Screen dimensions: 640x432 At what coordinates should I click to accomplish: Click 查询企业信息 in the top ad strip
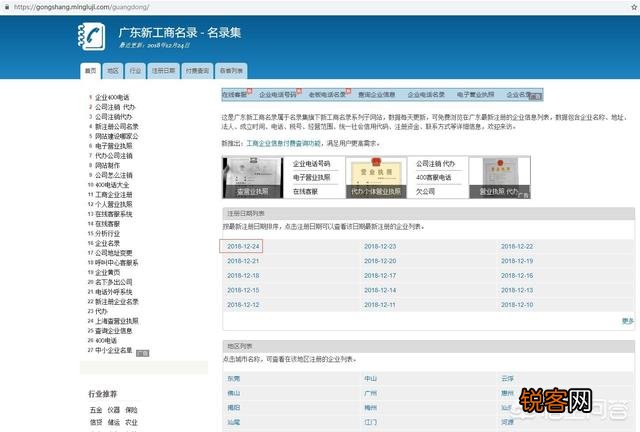pyautogui.click(x=376, y=95)
